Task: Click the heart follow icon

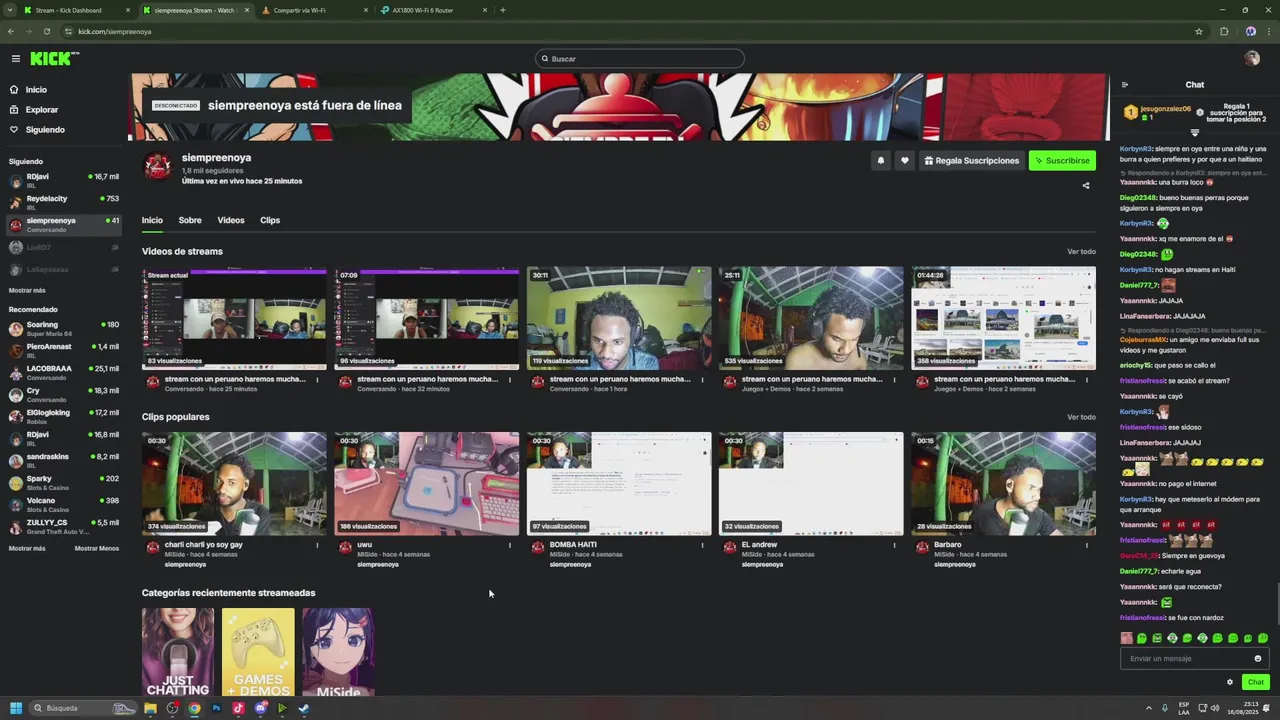Action: point(905,160)
